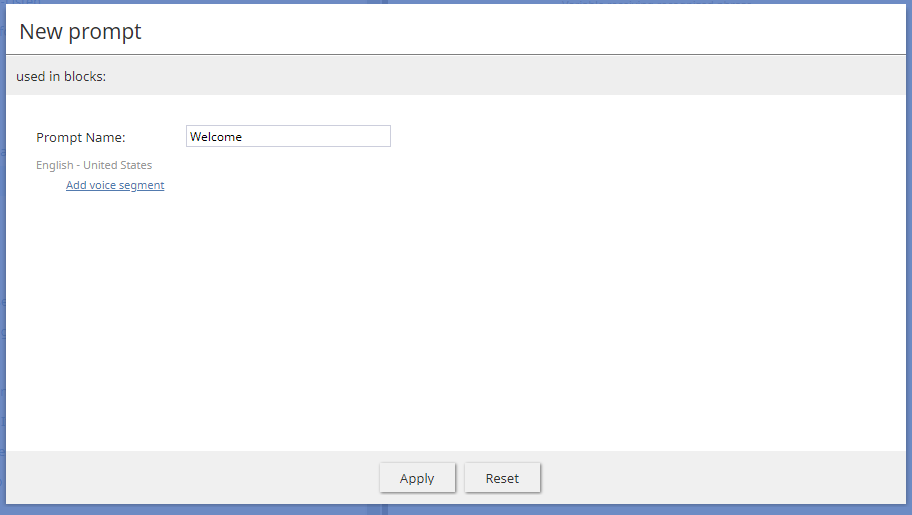Click the 'United States' part of the language text
Image resolution: width=912 pixels, height=515 pixels.
[117, 165]
